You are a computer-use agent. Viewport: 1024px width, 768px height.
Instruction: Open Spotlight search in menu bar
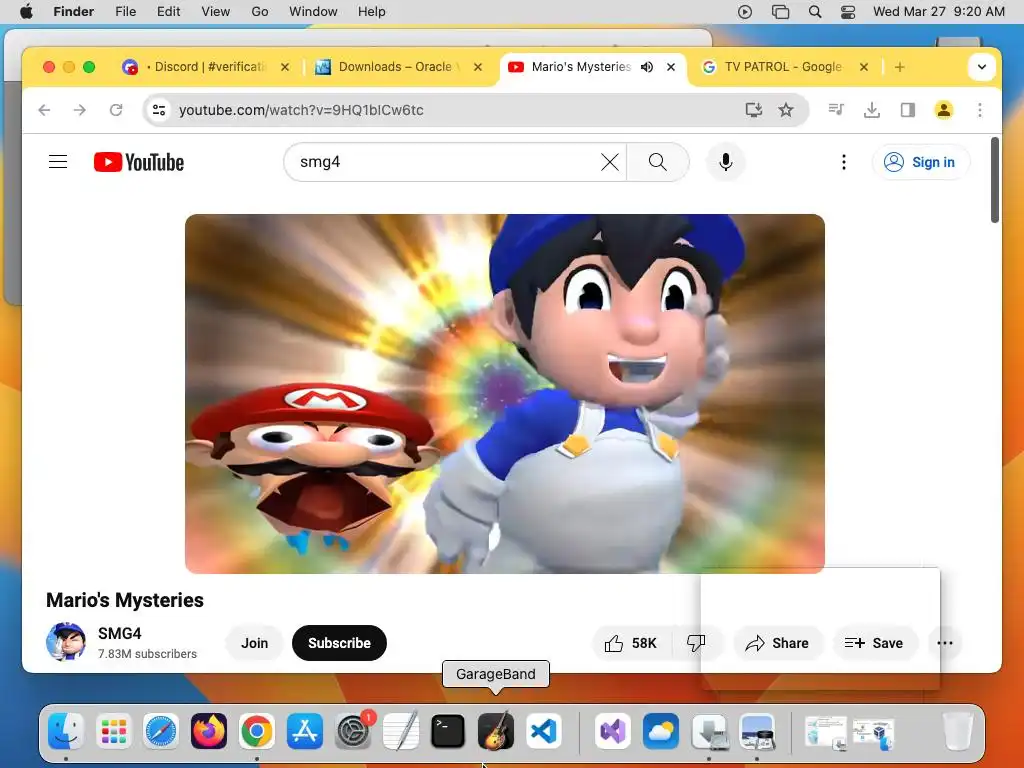tap(814, 12)
